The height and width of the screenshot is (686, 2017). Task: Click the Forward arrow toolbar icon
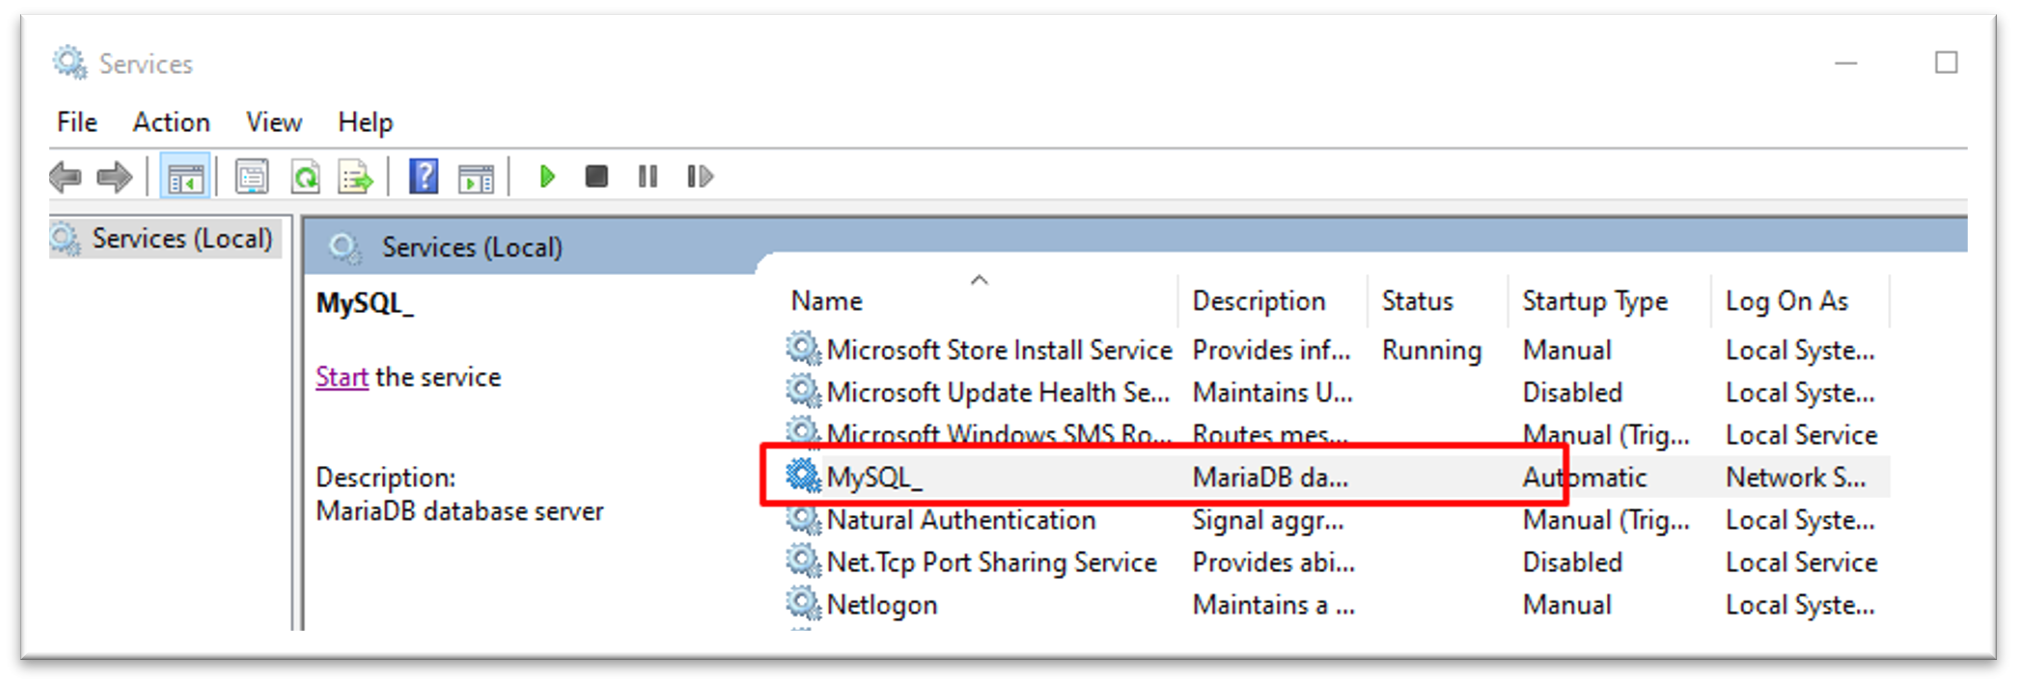pos(114,178)
